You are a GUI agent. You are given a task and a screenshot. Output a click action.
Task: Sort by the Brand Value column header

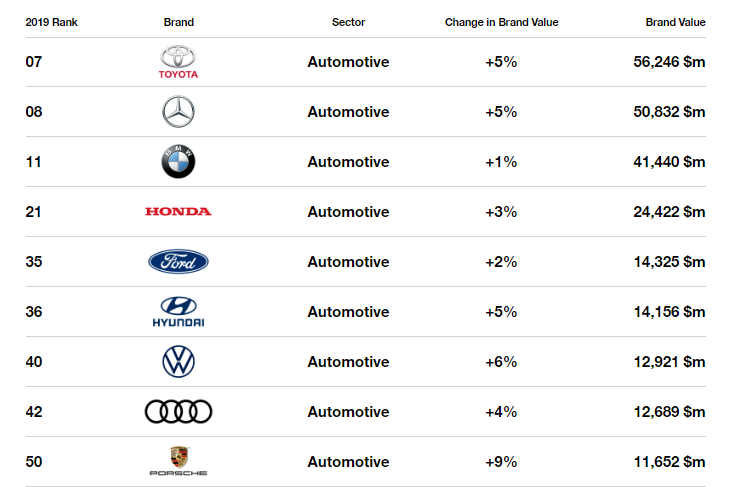pyautogui.click(x=675, y=22)
